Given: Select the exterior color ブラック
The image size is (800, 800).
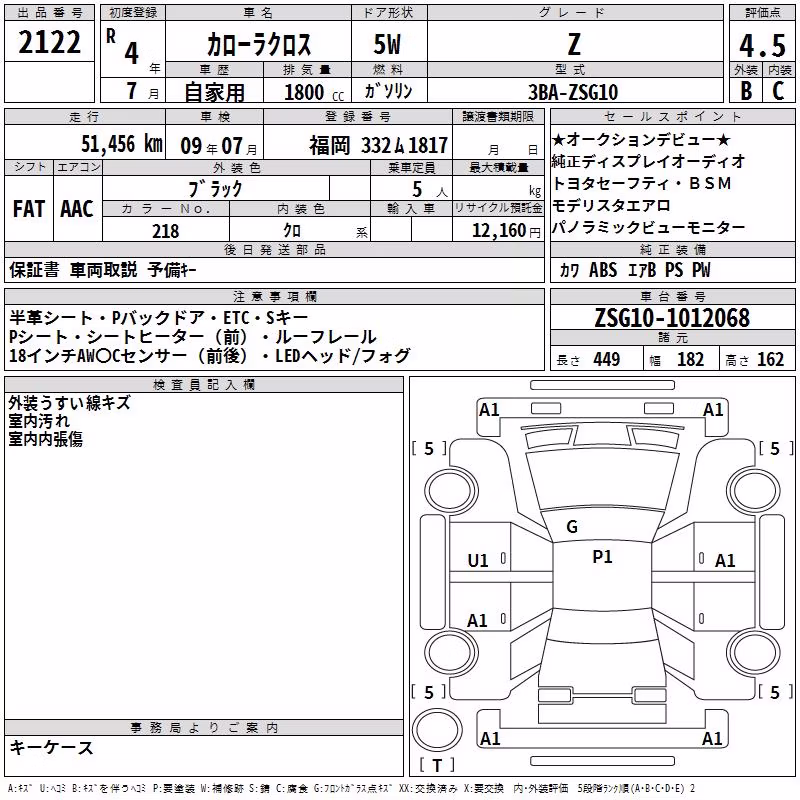Looking at the screenshot, I should [216, 189].
